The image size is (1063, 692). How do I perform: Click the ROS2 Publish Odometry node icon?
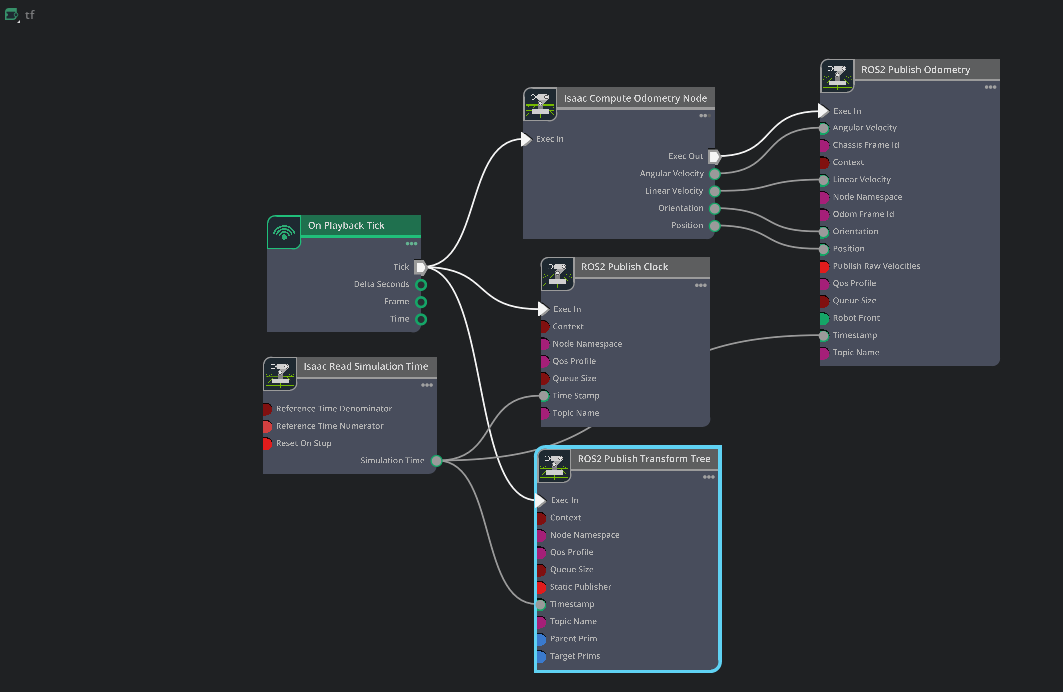837,76
